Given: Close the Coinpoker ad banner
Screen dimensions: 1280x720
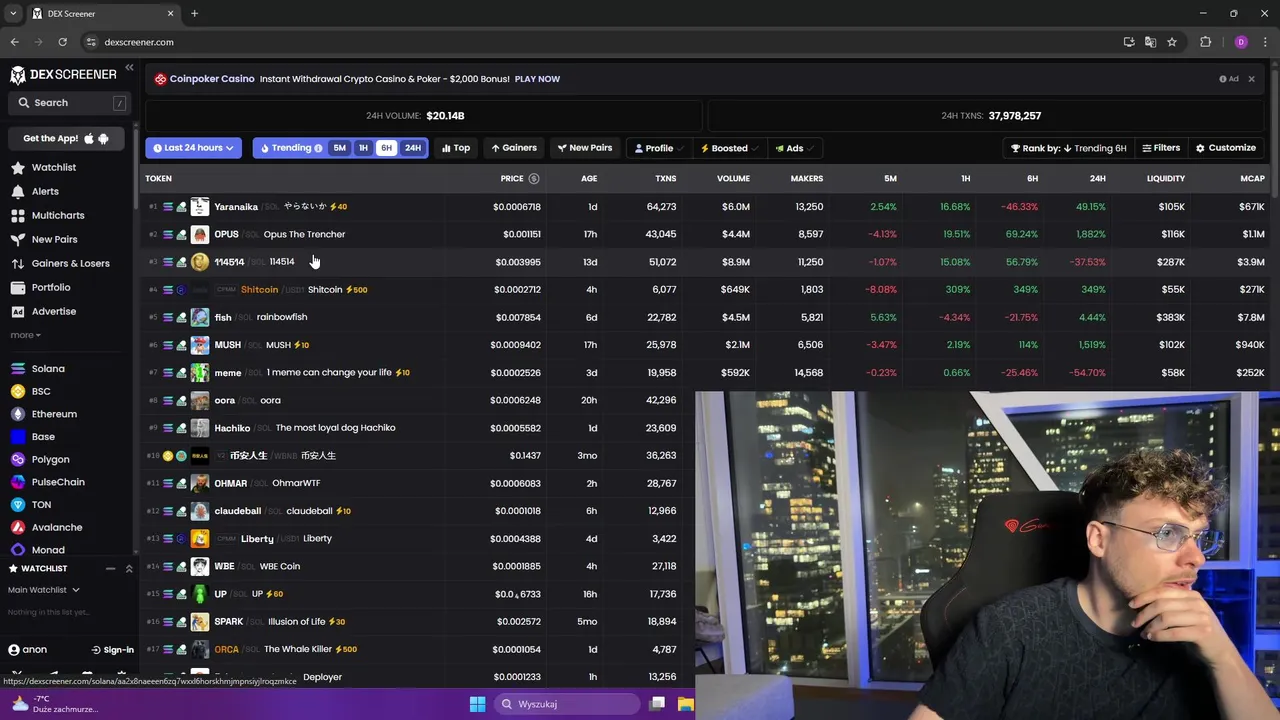Looking at the screenshot, I should point(1251,79).
